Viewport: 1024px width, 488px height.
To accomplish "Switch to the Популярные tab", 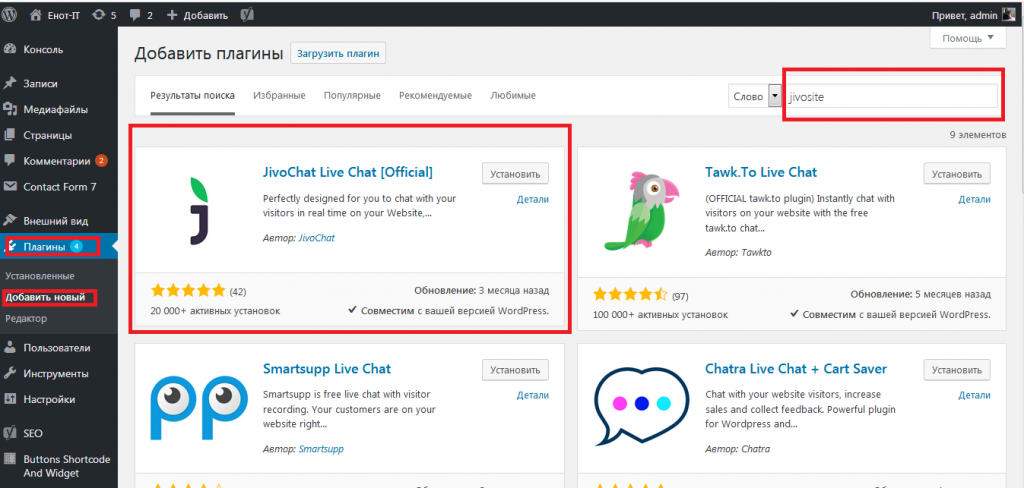I will [x=352, y=95].
